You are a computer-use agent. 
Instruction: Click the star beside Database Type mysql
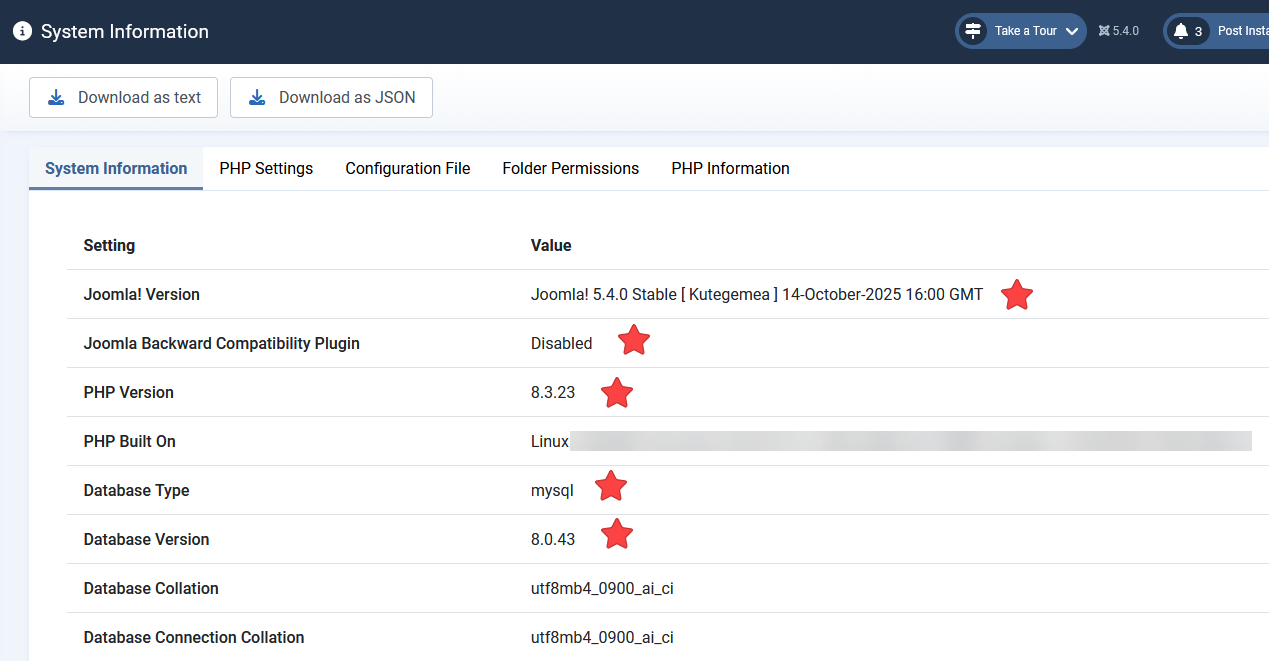(610, 487)
